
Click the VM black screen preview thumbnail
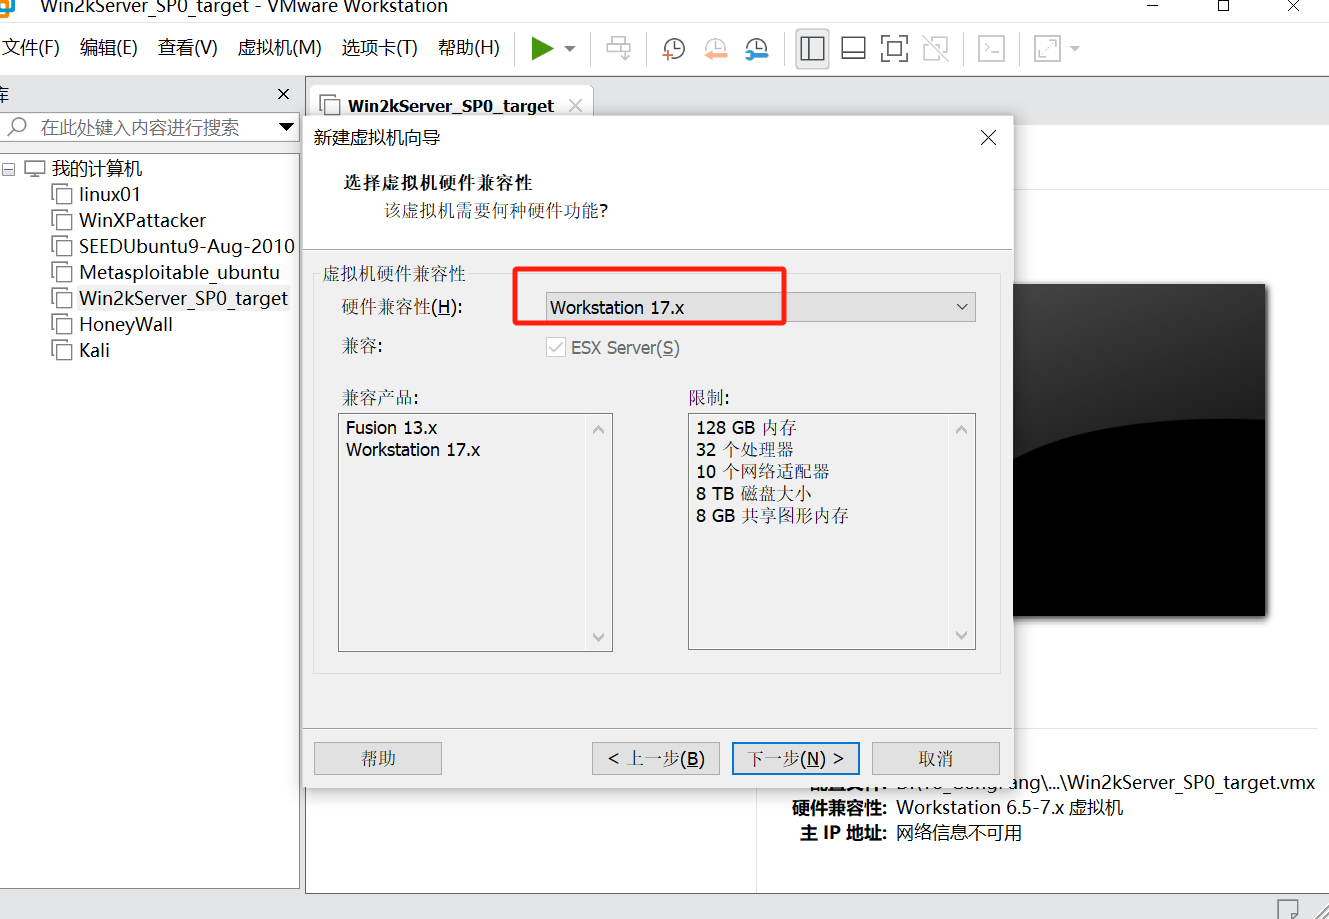point(1139,450)
